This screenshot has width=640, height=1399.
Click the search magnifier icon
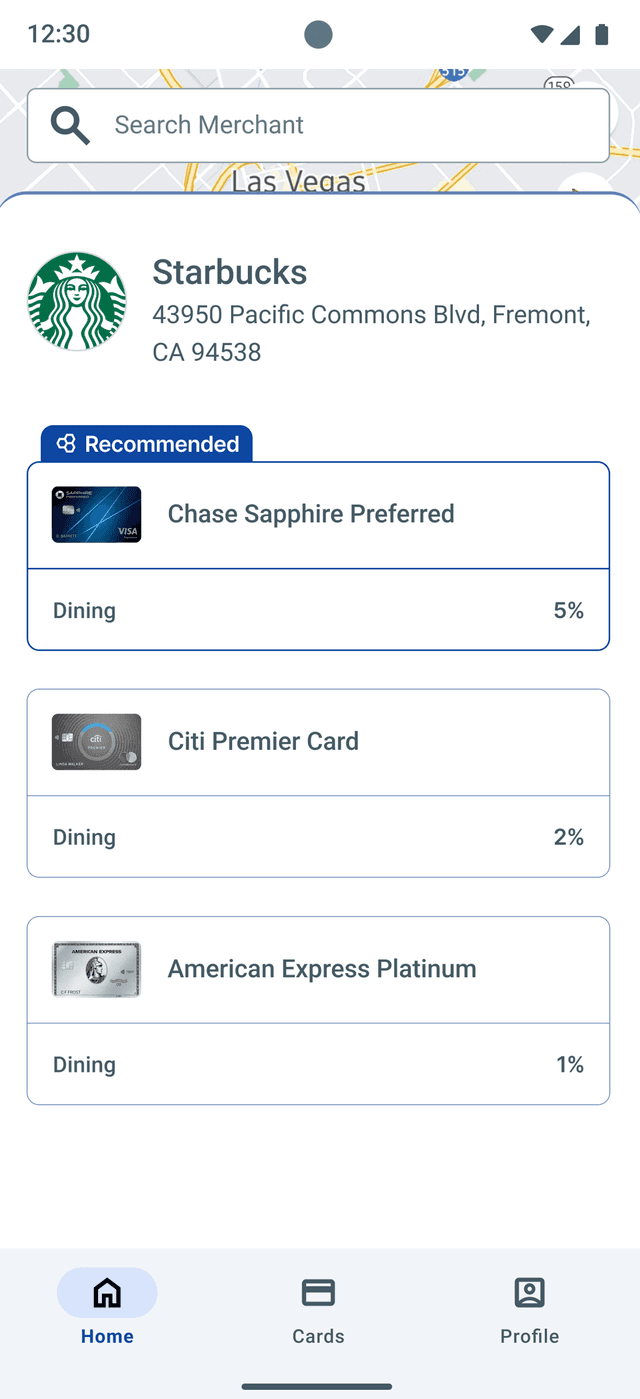(70, 125)
